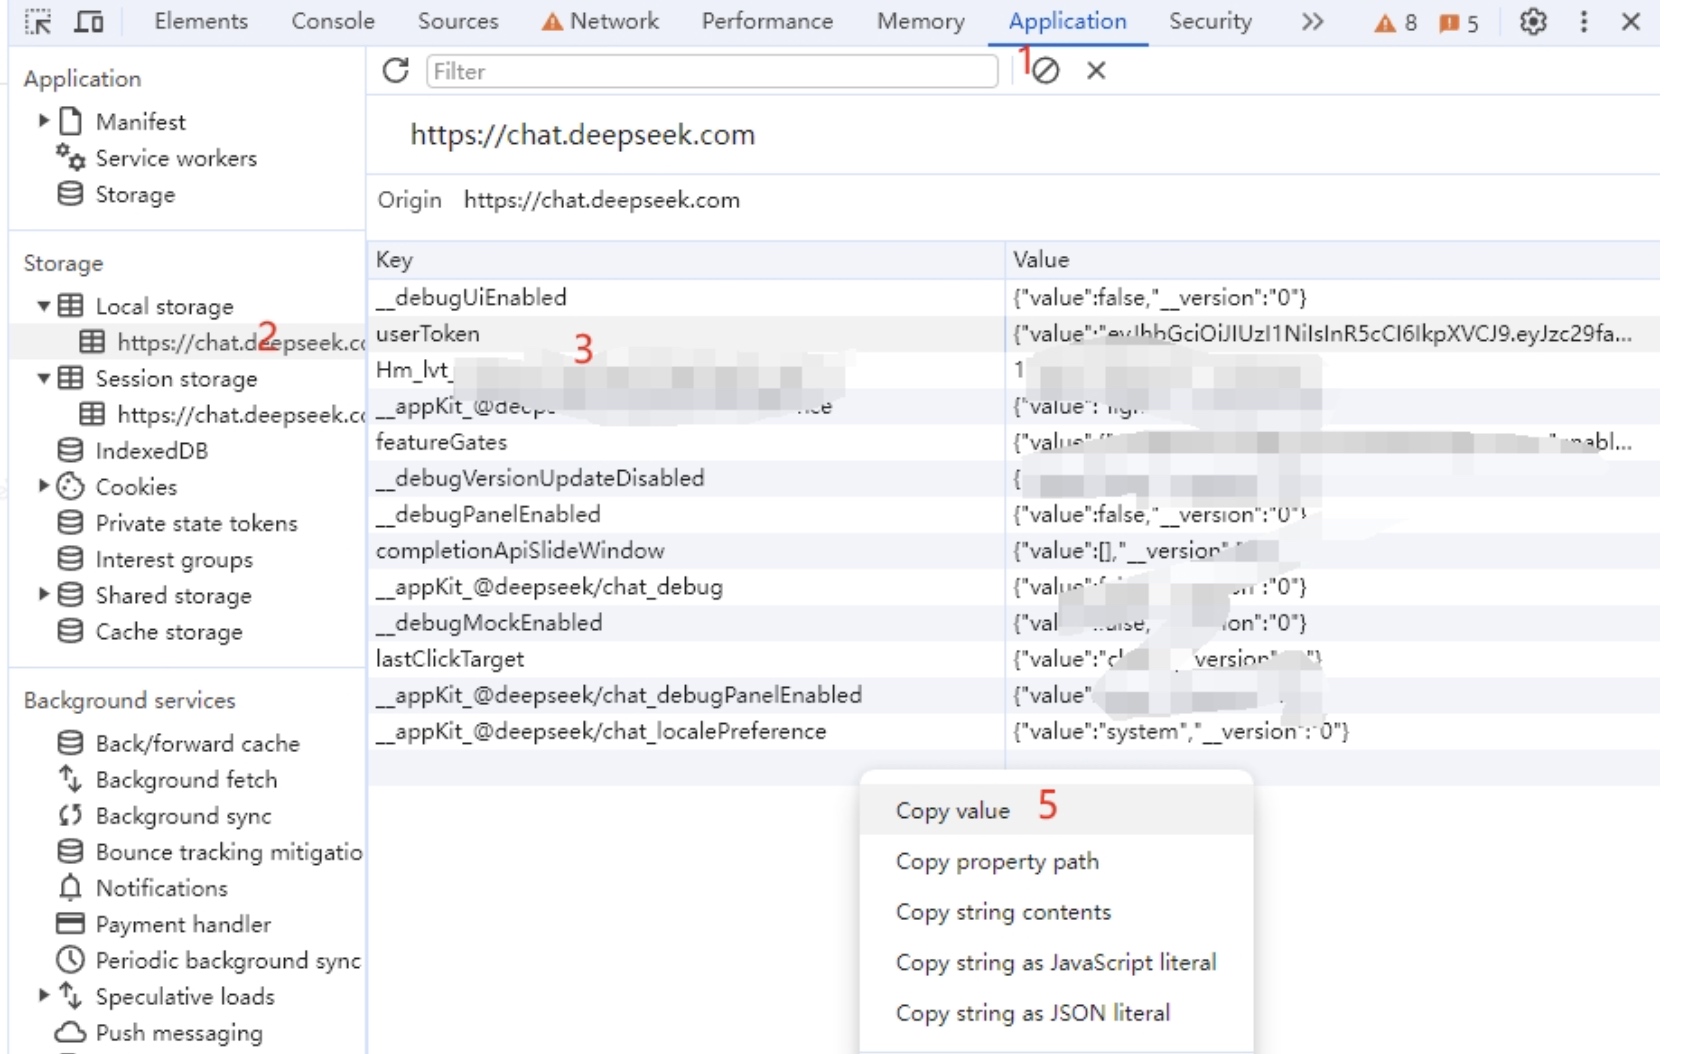Click the clear all storage icon

pyautogui.click(x=1046, y=70)
